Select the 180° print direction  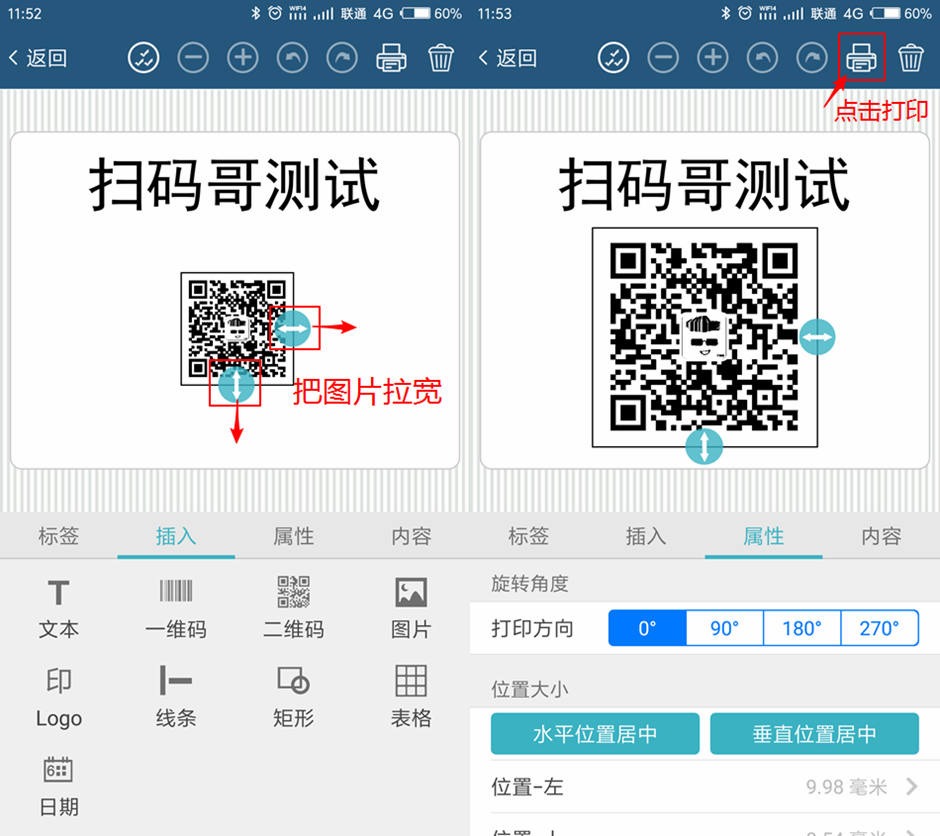click(801, 628)
